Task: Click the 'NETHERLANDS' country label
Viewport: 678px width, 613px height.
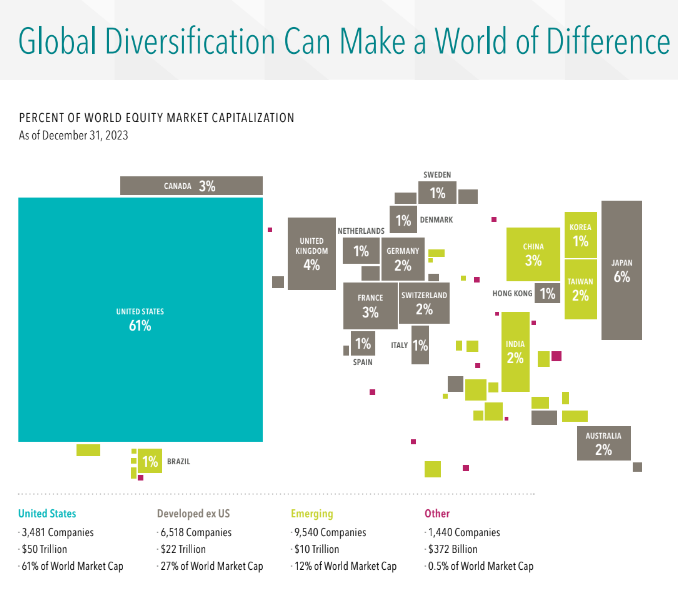Action: pyautogui.click(x=361, y=231)
